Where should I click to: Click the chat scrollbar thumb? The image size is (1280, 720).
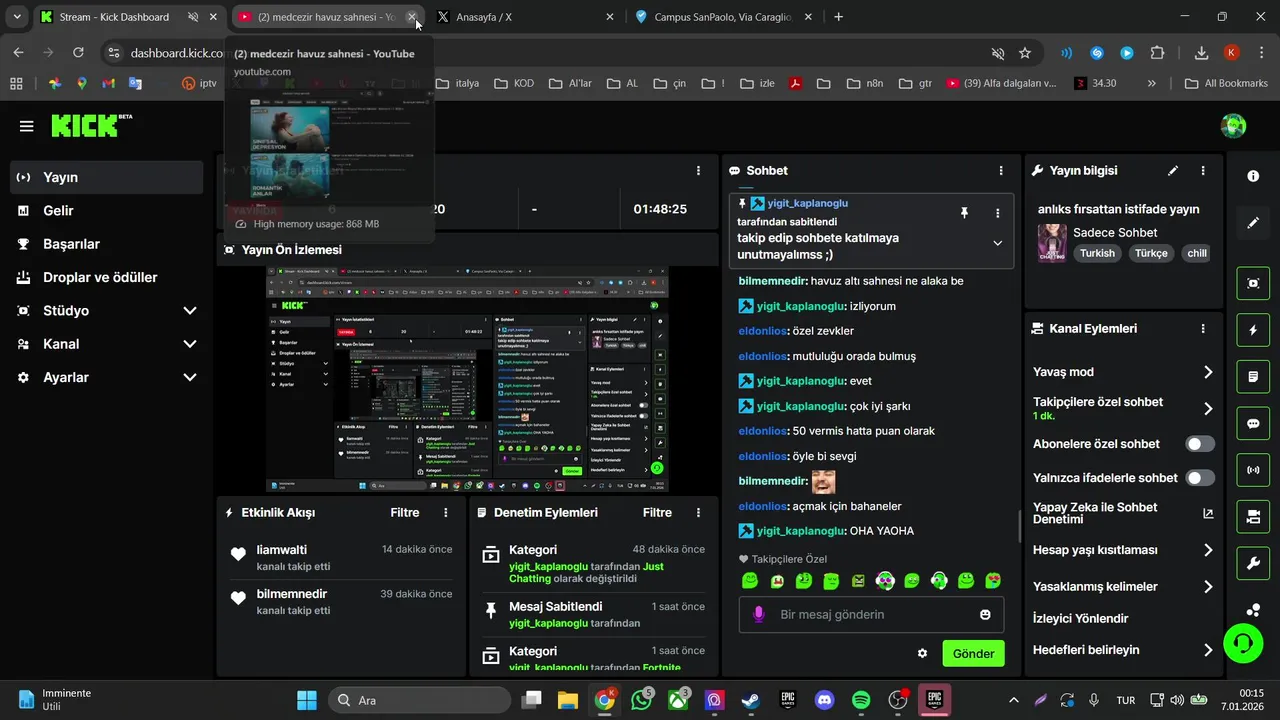1019,525
